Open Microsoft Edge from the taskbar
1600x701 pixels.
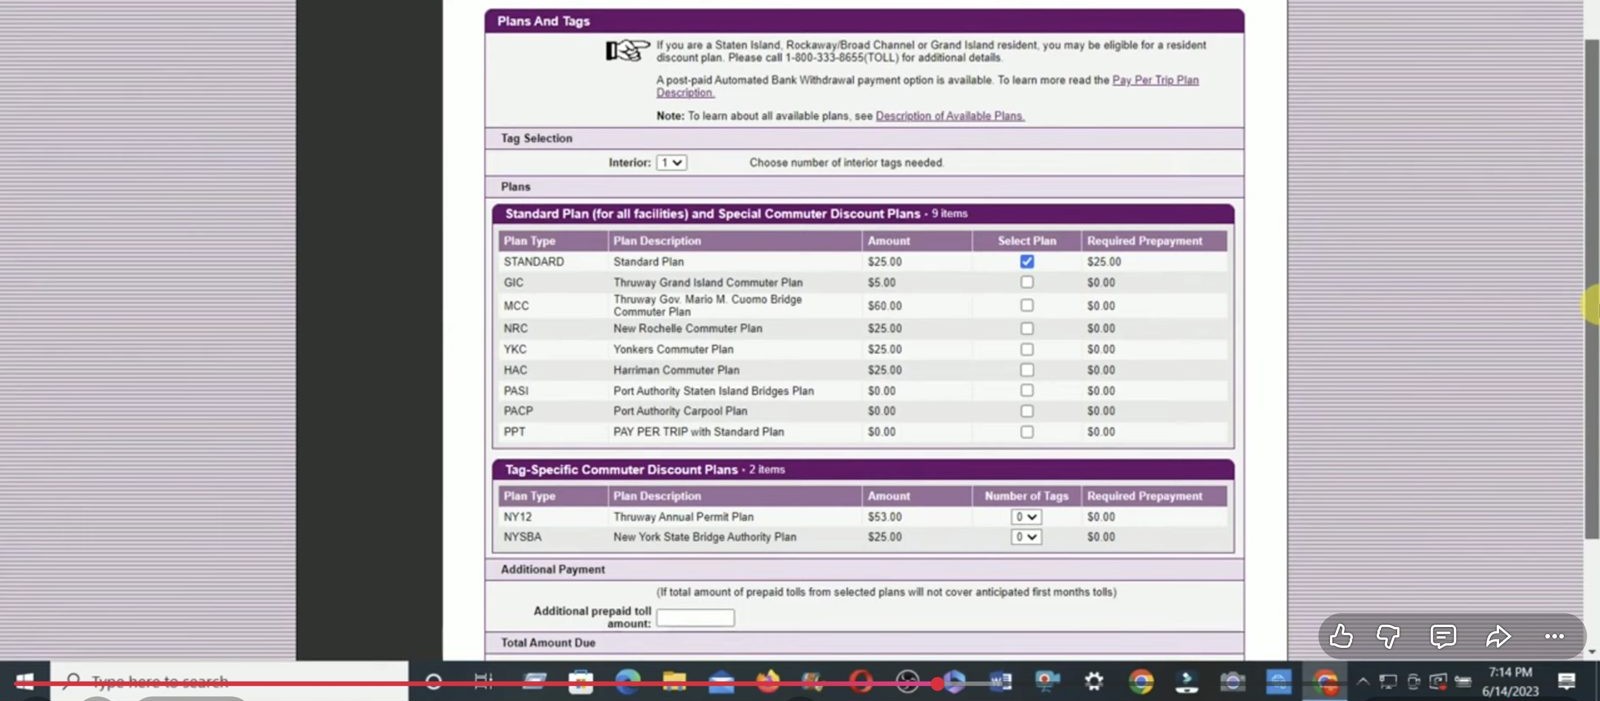(627, 682)
